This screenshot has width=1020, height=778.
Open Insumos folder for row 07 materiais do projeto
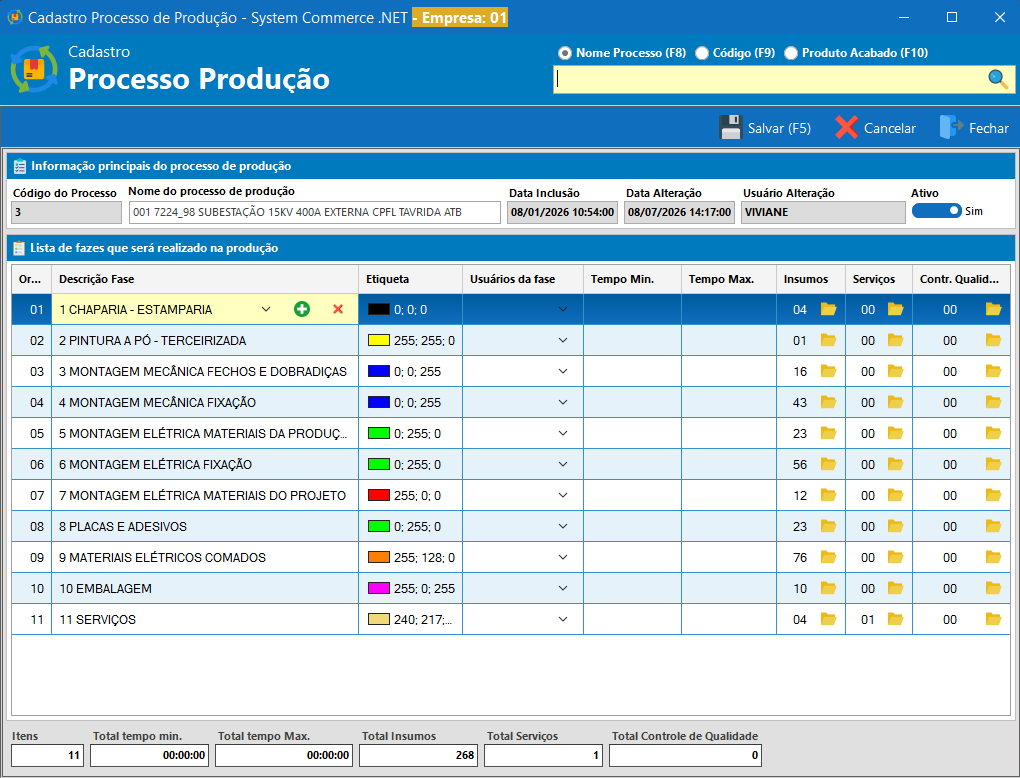[x=828, y=495]
